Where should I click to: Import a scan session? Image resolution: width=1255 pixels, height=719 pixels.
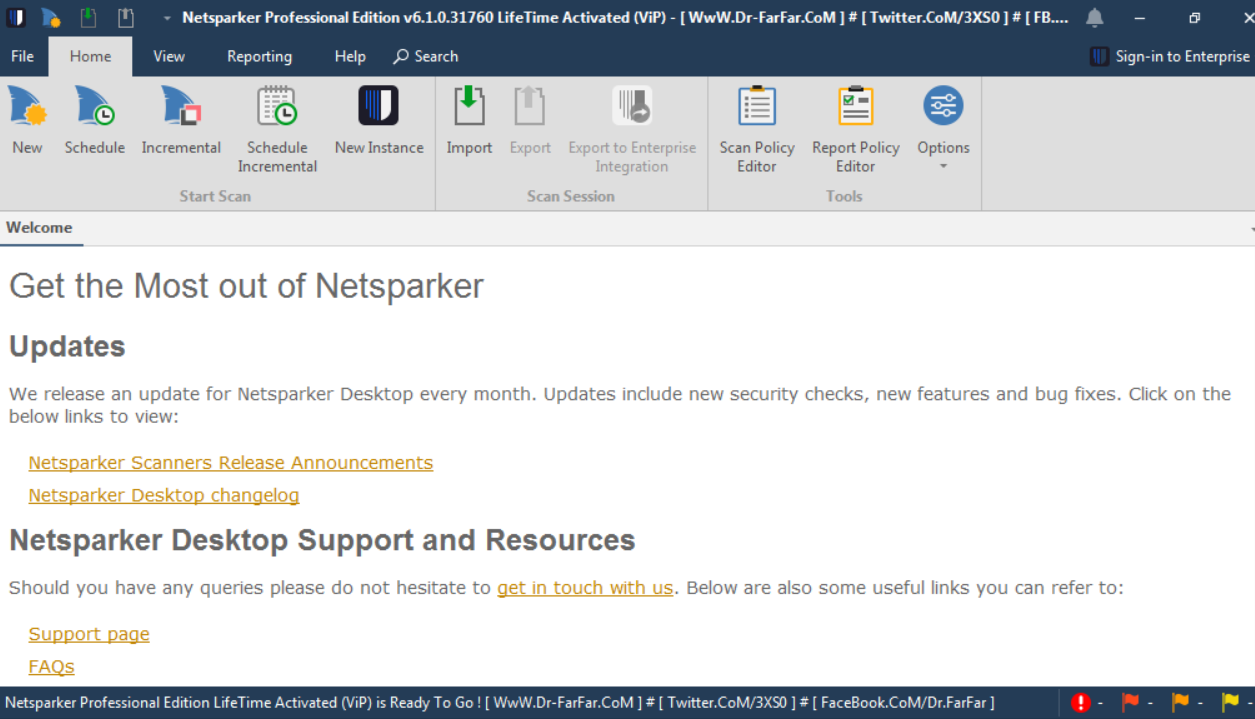point(469,120)
